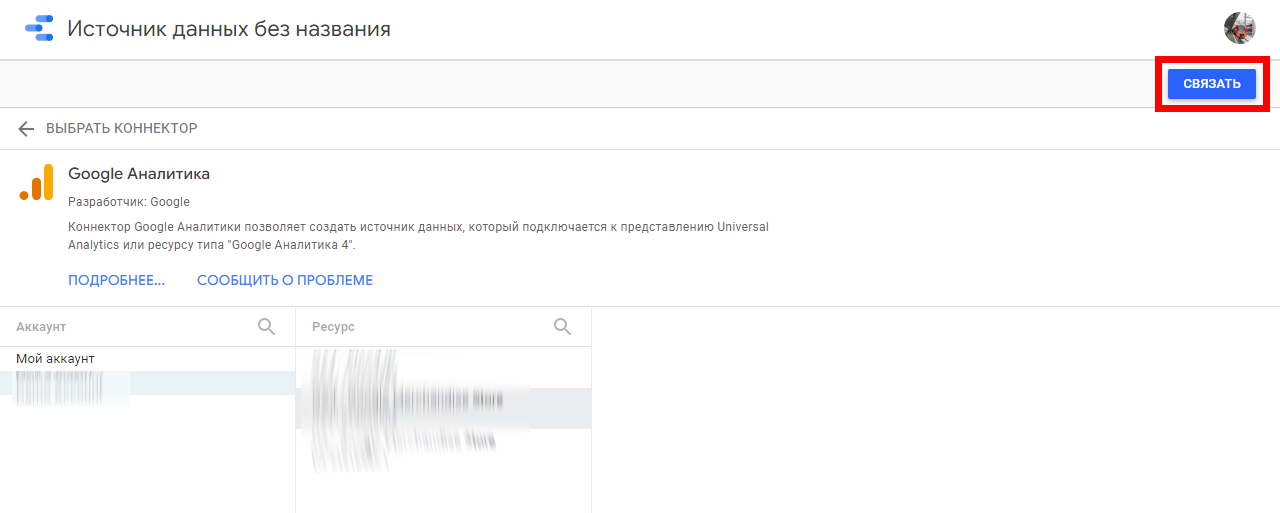Image resolution: width=1280 pixels, height=513 pixels.
Task: Rename the Источник данных без названия title
Action: pos(229,29)
